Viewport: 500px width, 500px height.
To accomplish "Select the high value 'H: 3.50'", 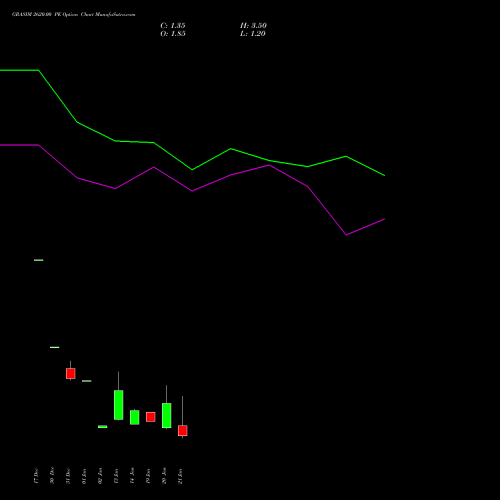I will (253, 26).
